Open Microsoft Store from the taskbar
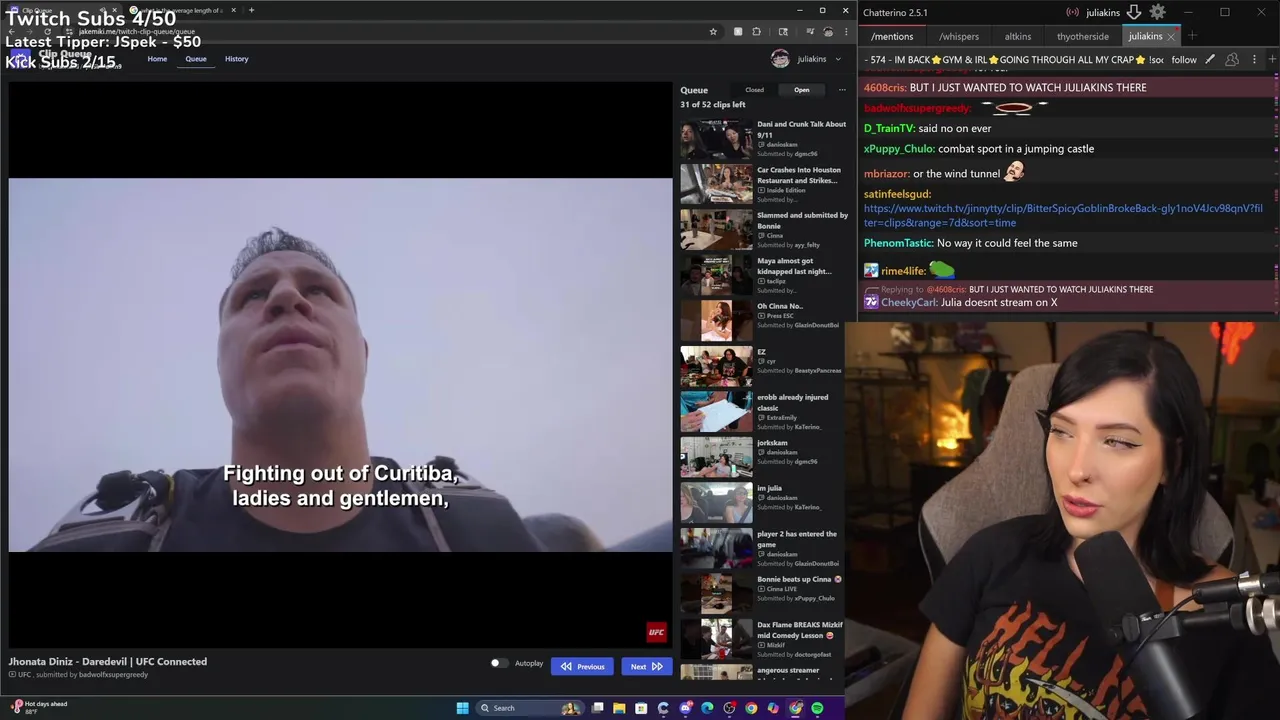The height and width of the screenshot is (720, 1280). [641, 708]
